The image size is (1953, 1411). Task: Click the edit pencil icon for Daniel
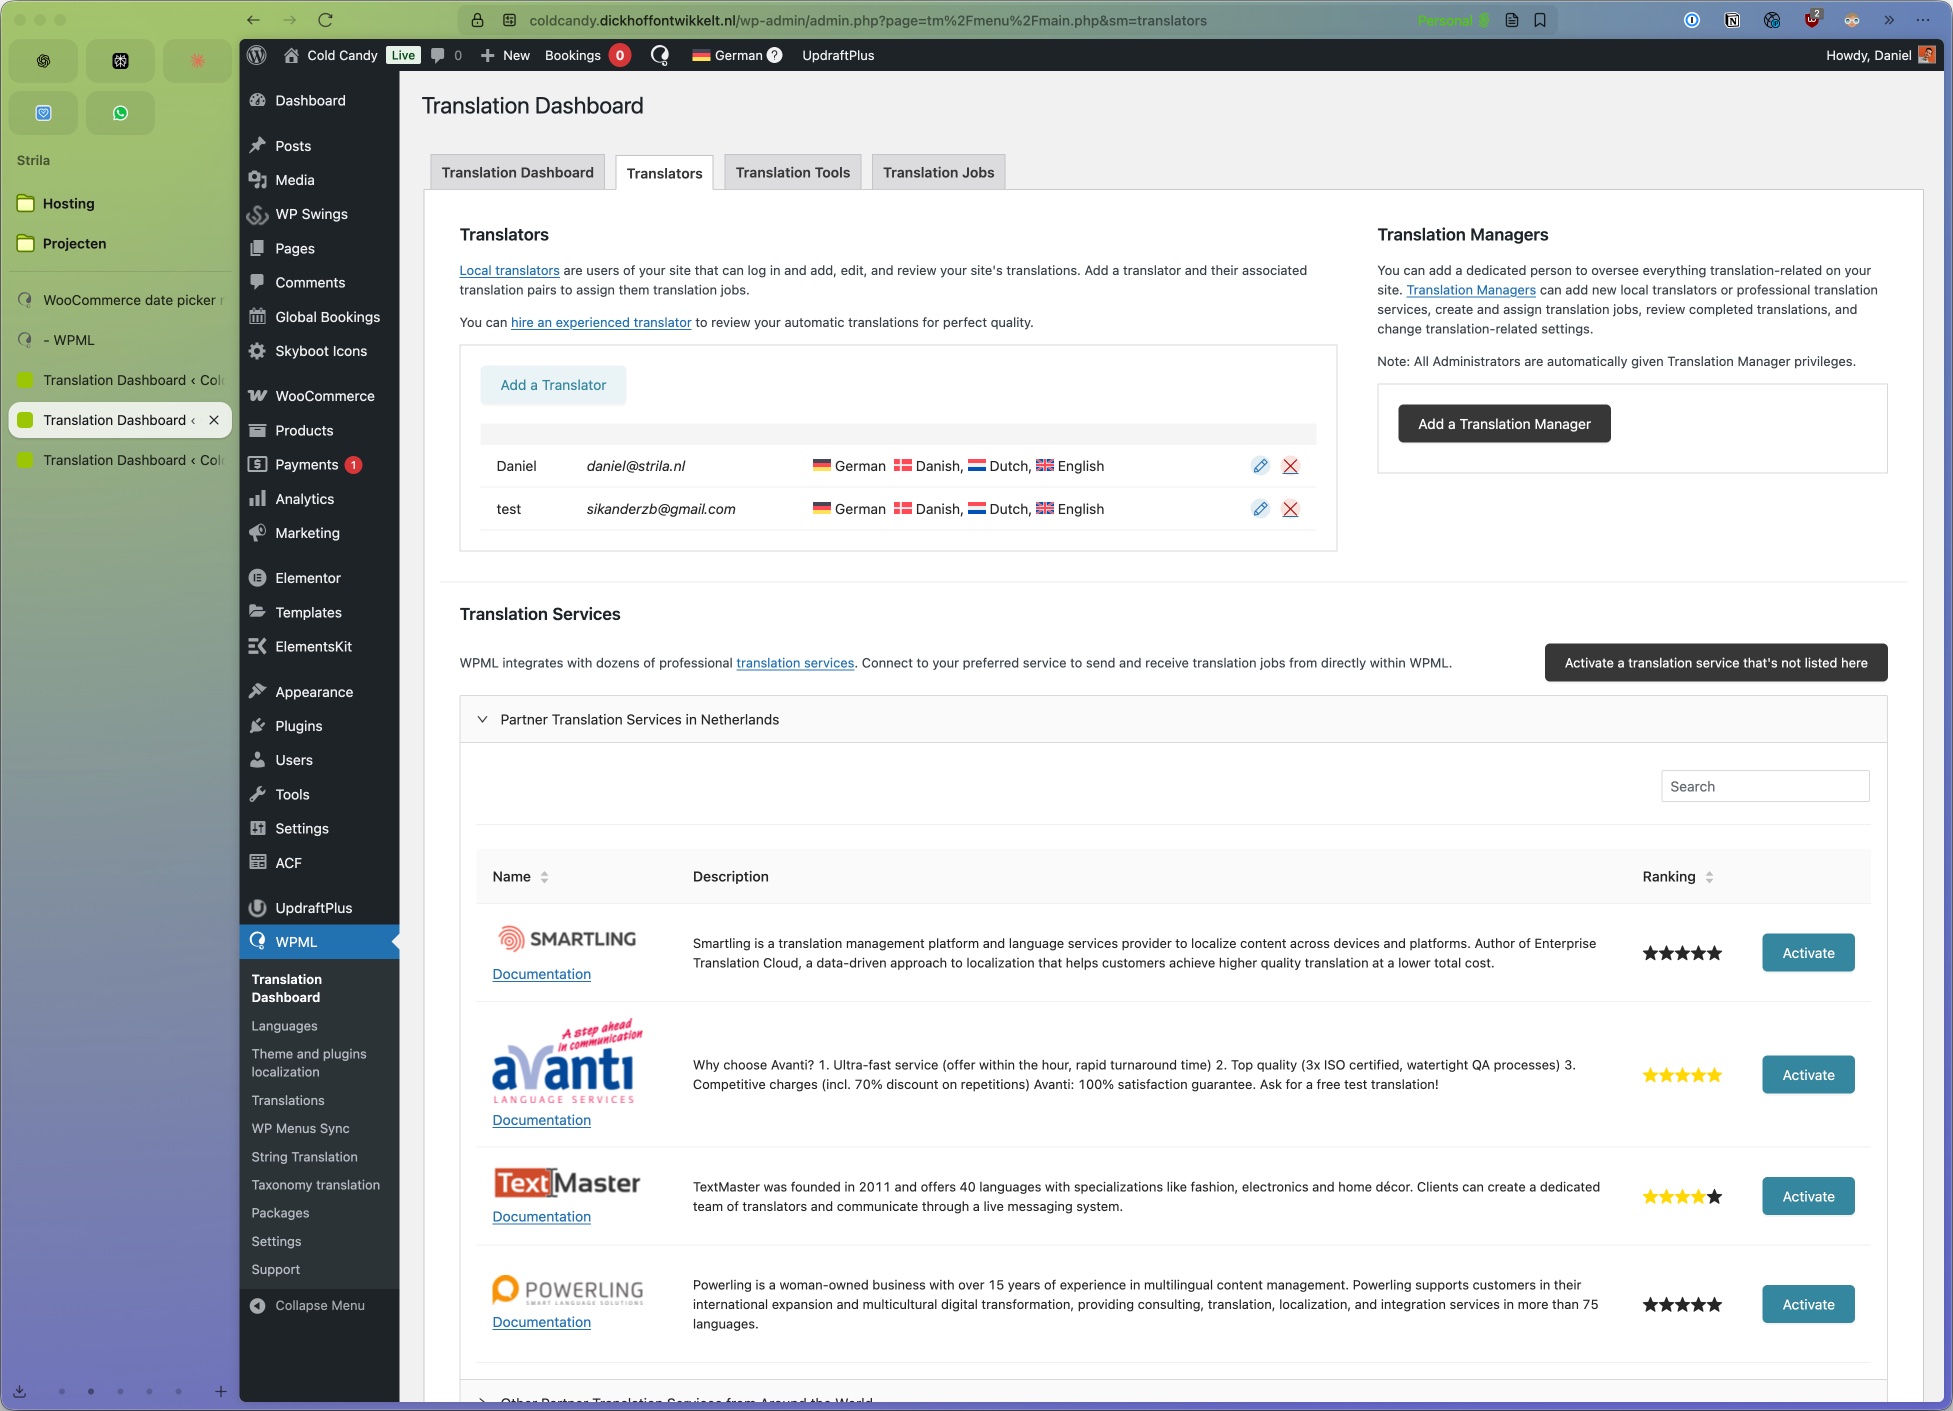(x=1260, y=466)
